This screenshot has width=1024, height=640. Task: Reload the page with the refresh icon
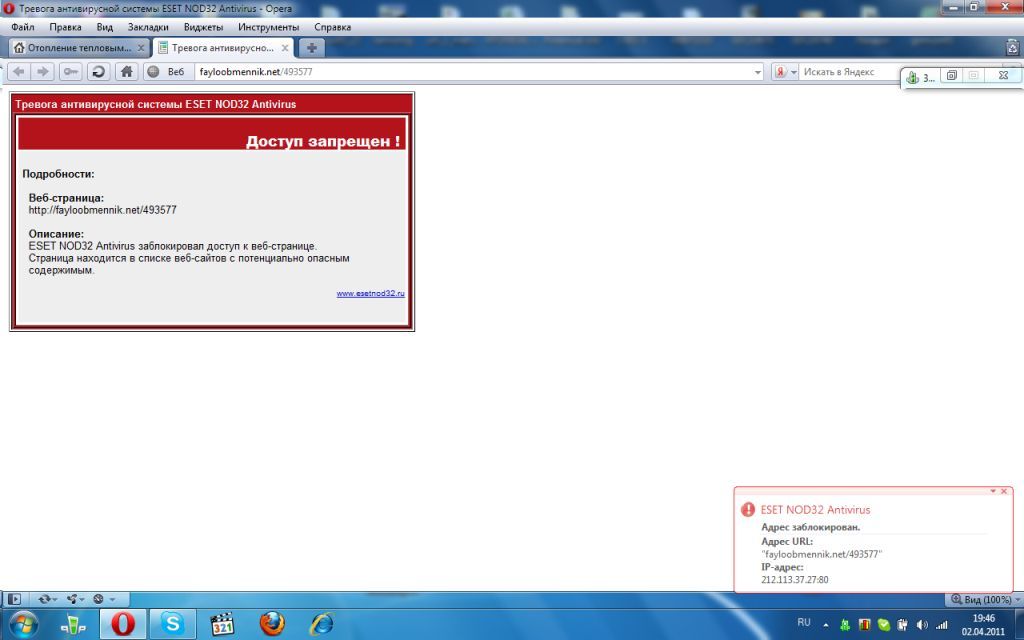pyautogui.click(x=99, y=72)
